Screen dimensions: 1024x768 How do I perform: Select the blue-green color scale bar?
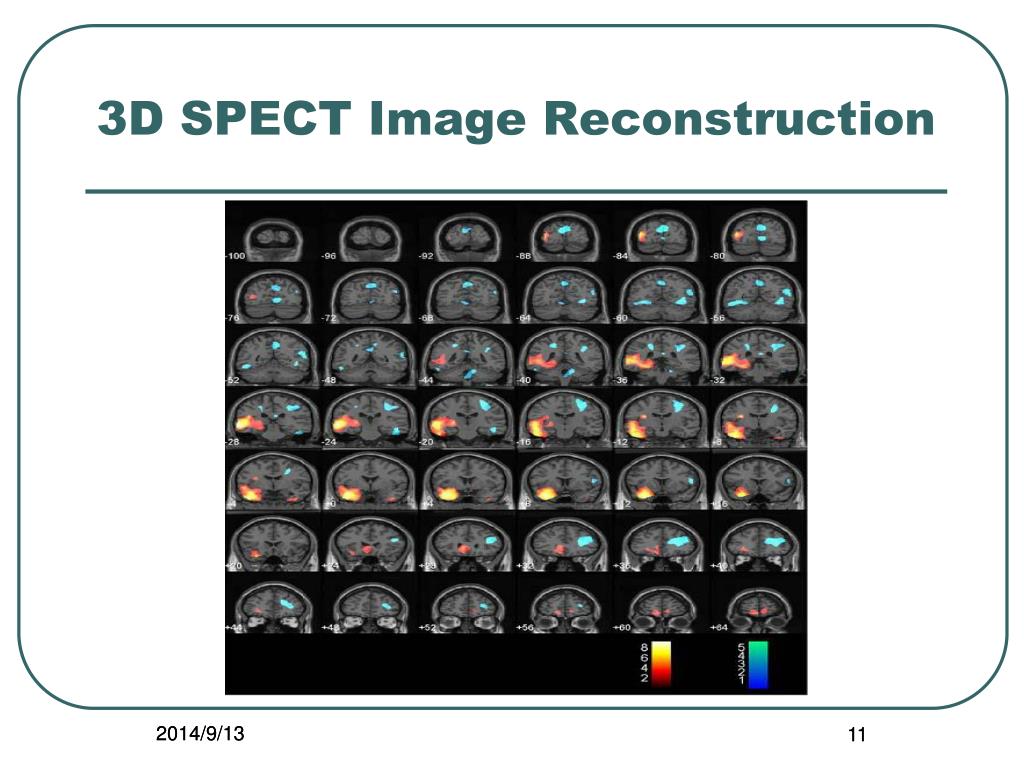[758, 664]
